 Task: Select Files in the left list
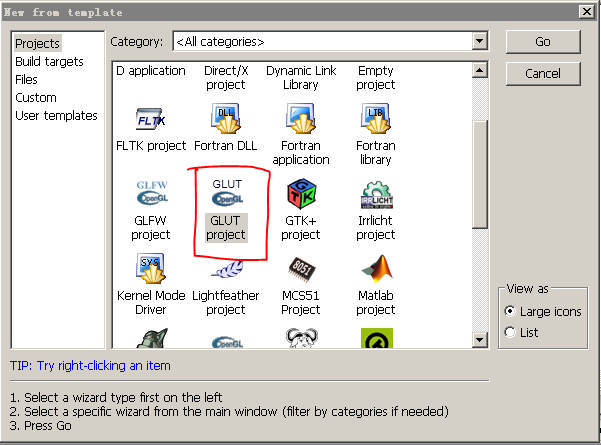[x=26, y=80]
